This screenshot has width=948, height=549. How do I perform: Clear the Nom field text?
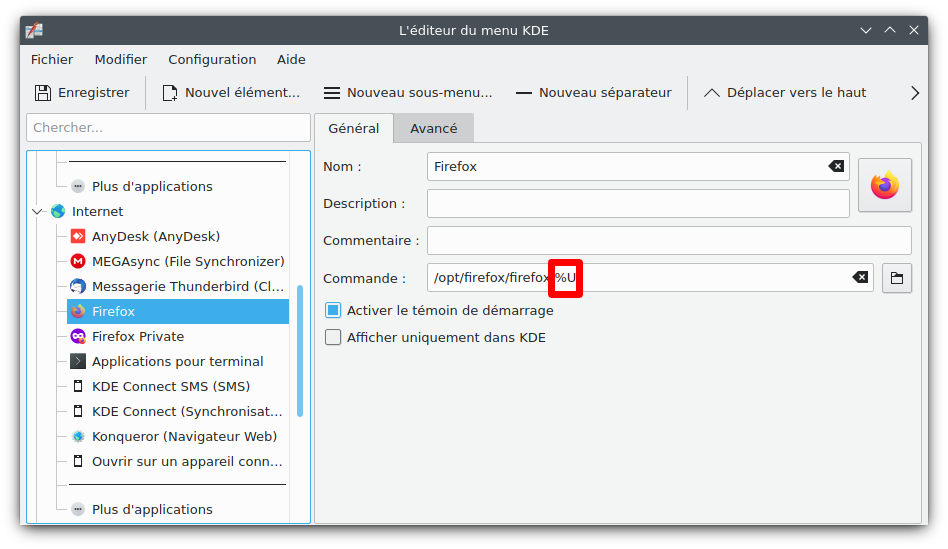pos(836,166)
